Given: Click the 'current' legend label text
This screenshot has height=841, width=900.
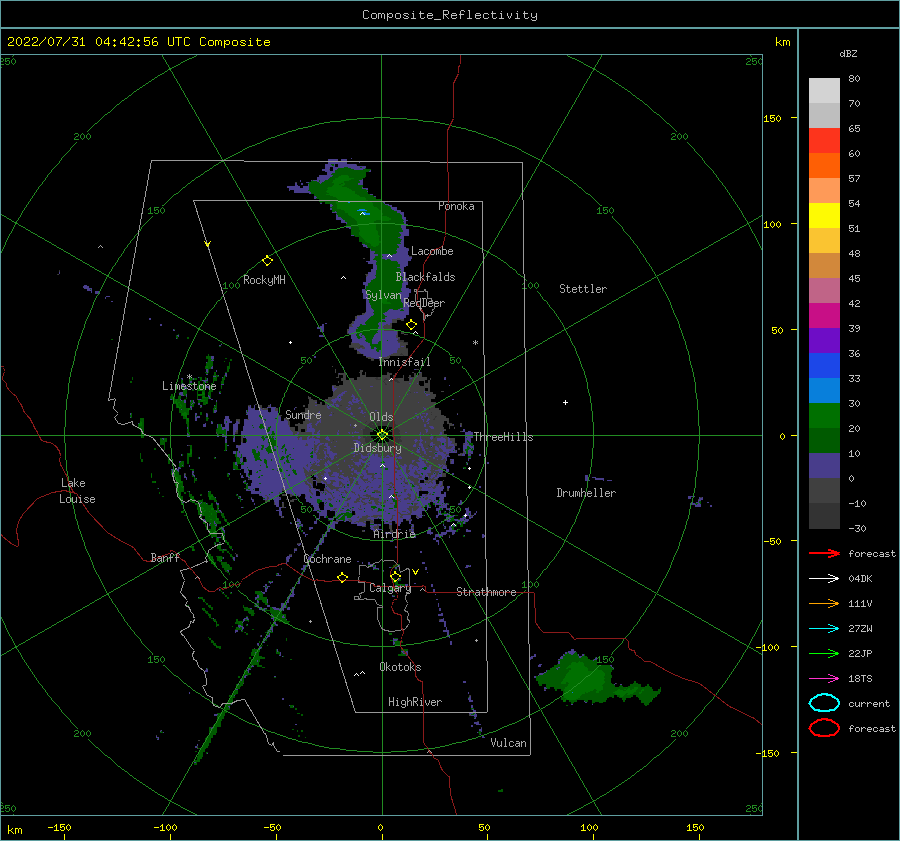Looking at the screenshot, I should click(x=868, y=704).
